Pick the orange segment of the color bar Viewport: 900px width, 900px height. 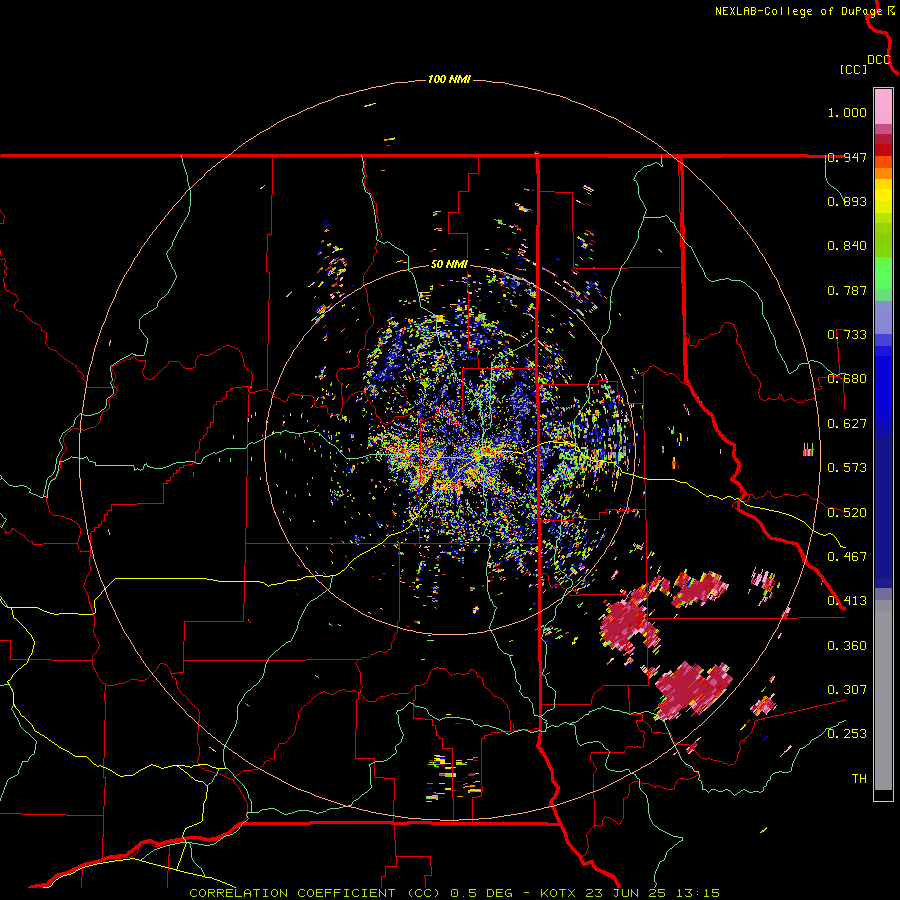[883, 173]
